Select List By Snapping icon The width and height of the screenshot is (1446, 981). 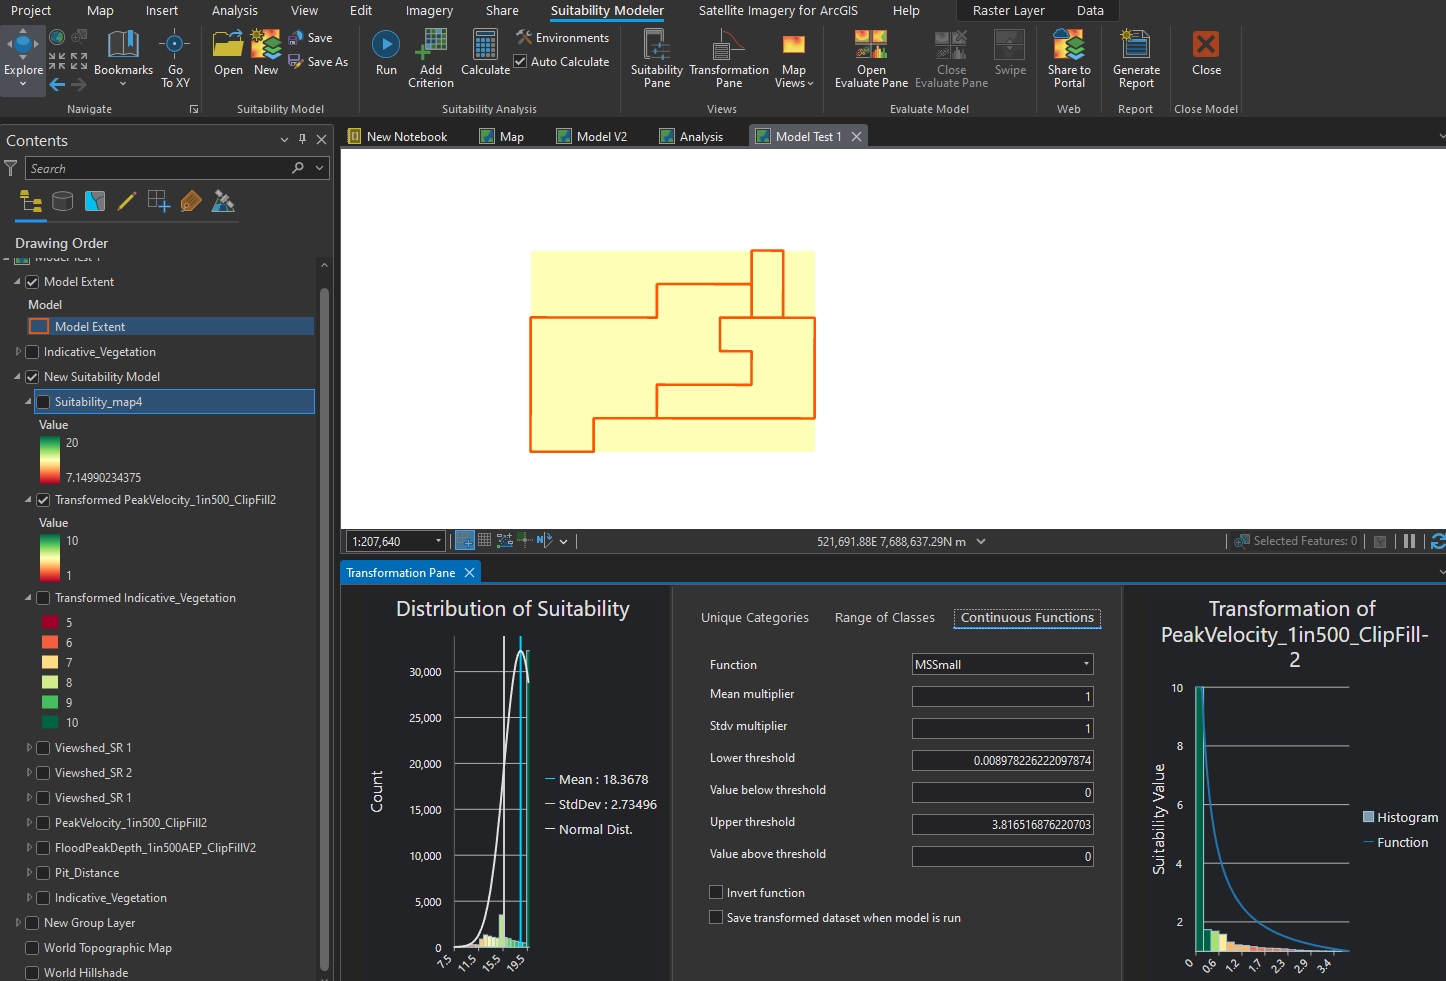tap(159, 201)
